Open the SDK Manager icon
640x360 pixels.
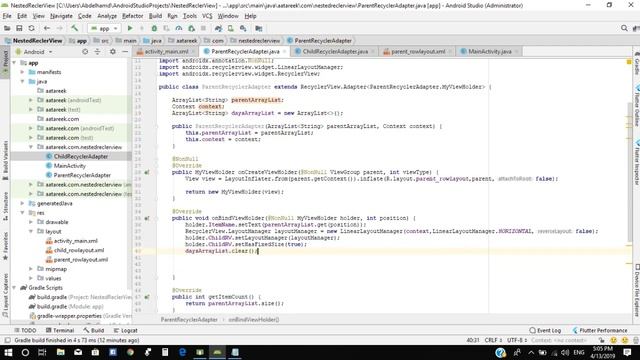[x=243, y=28]
